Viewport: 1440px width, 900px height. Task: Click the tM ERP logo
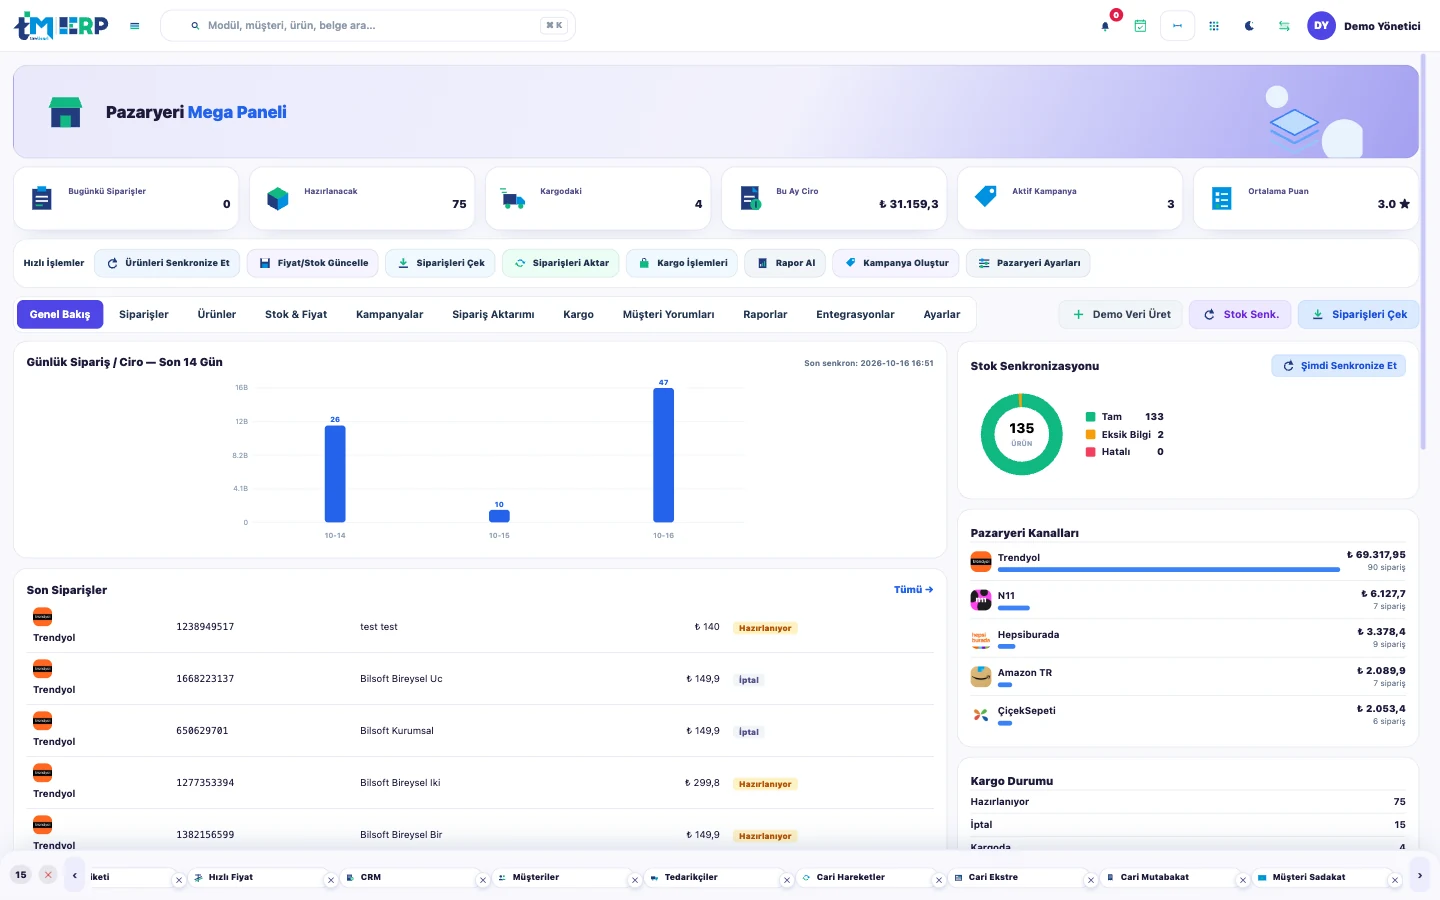(x=61, y=26)
